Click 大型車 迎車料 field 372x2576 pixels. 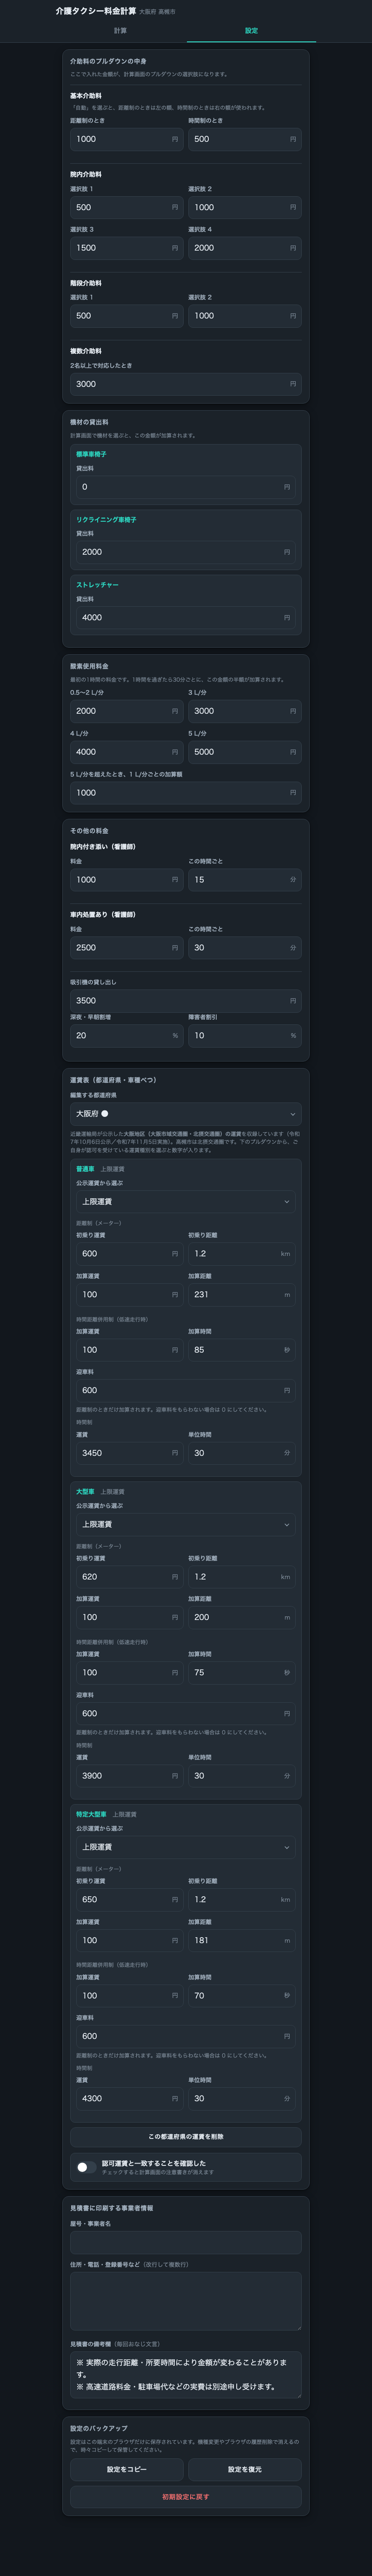pyautogui.click(x=186, y=1713)
